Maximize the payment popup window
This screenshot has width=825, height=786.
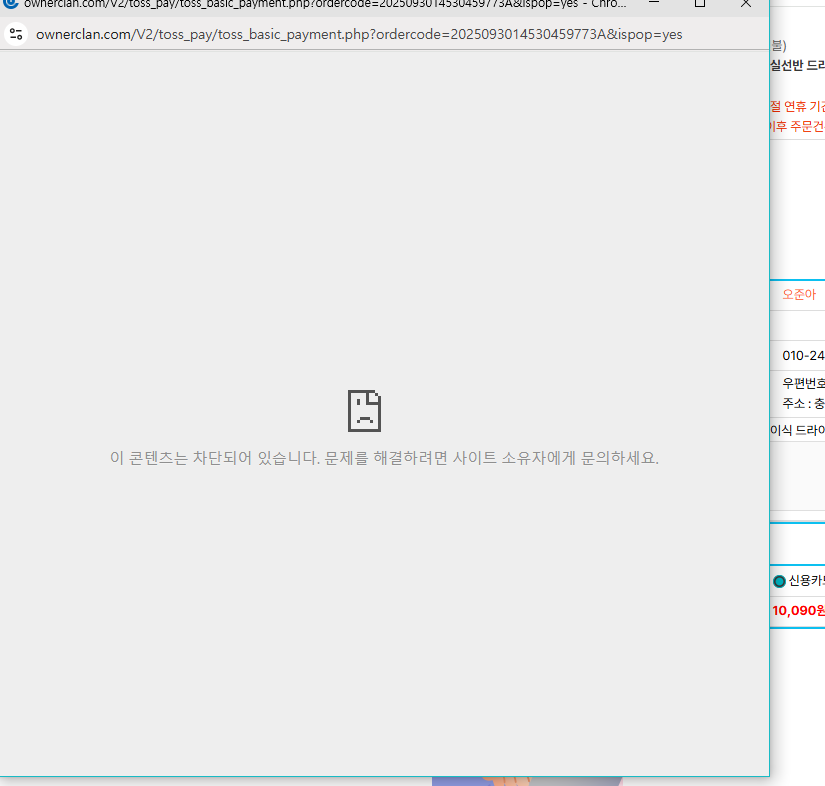point(700,3)
